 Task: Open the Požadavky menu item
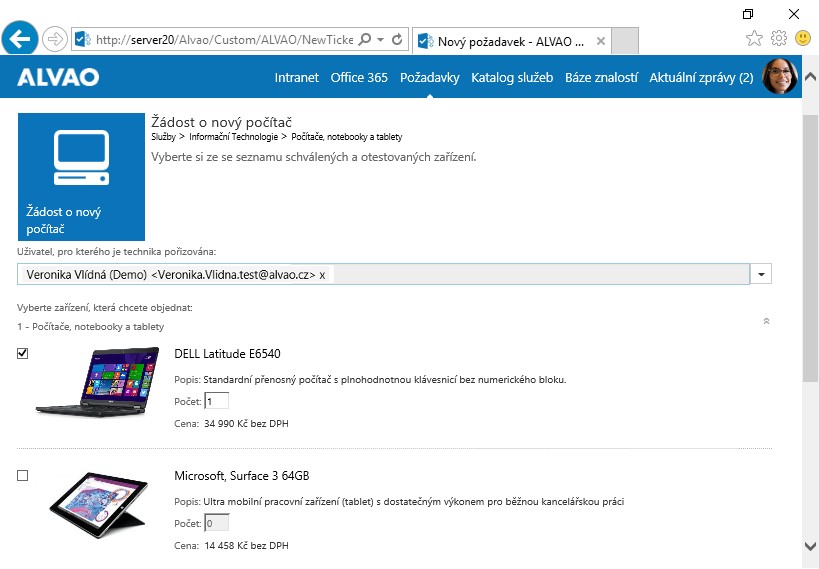pos(429,77)
